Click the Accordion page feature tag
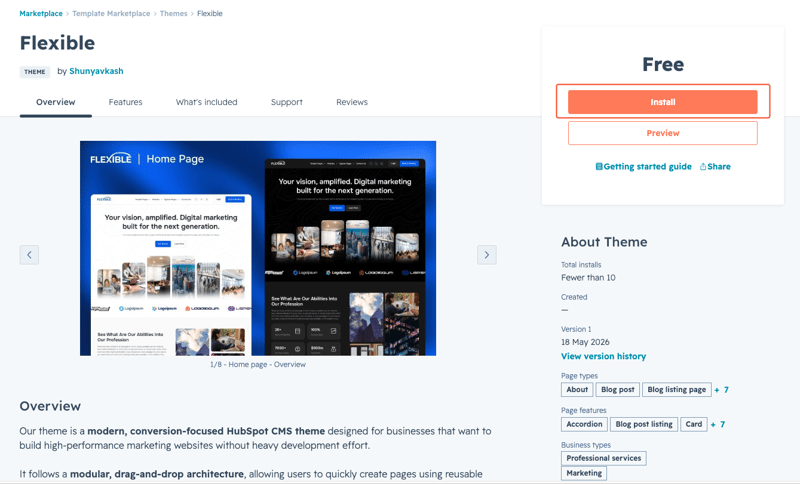The width and height of the screenshot is (800, 484). (584, 424)
